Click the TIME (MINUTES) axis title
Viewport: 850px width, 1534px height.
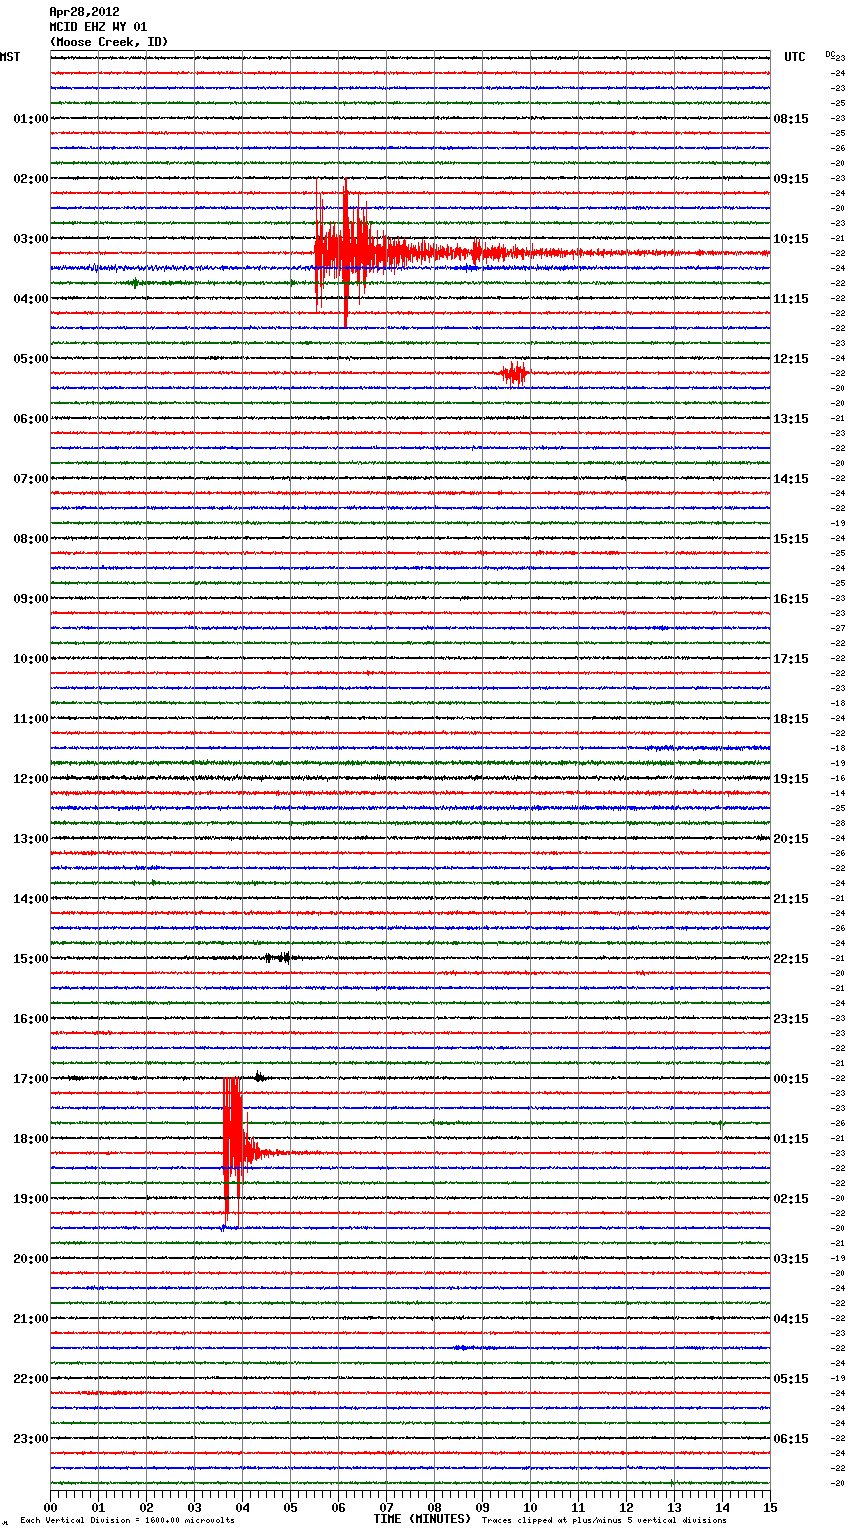pos(422,1519)
